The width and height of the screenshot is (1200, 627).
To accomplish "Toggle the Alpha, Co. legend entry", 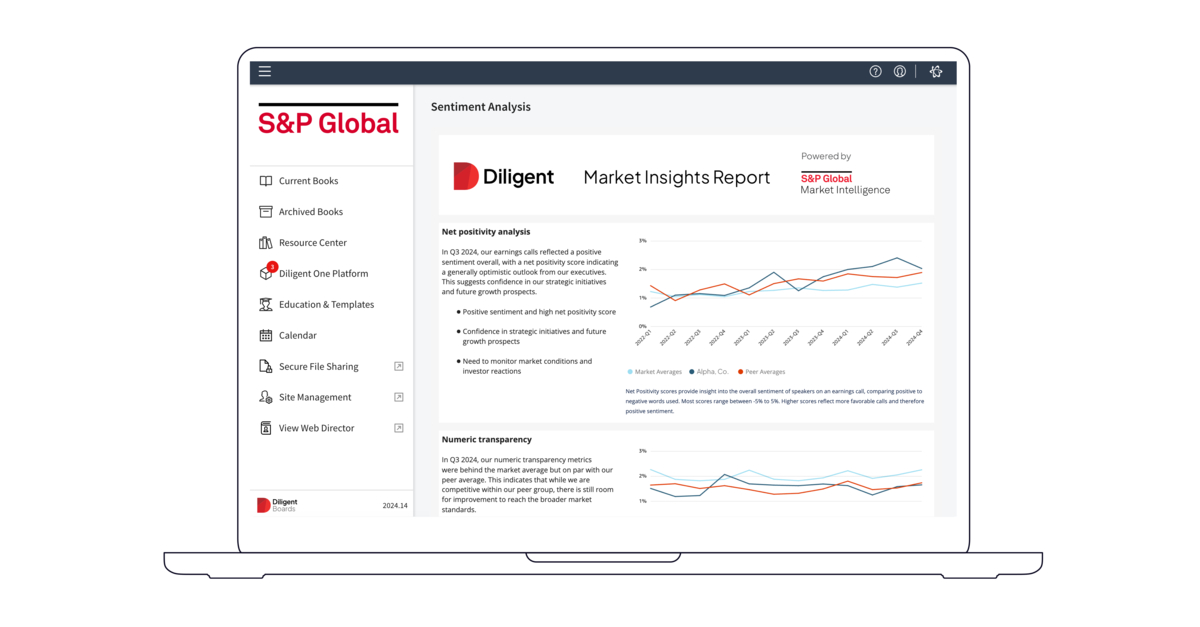I will point(711,370).
